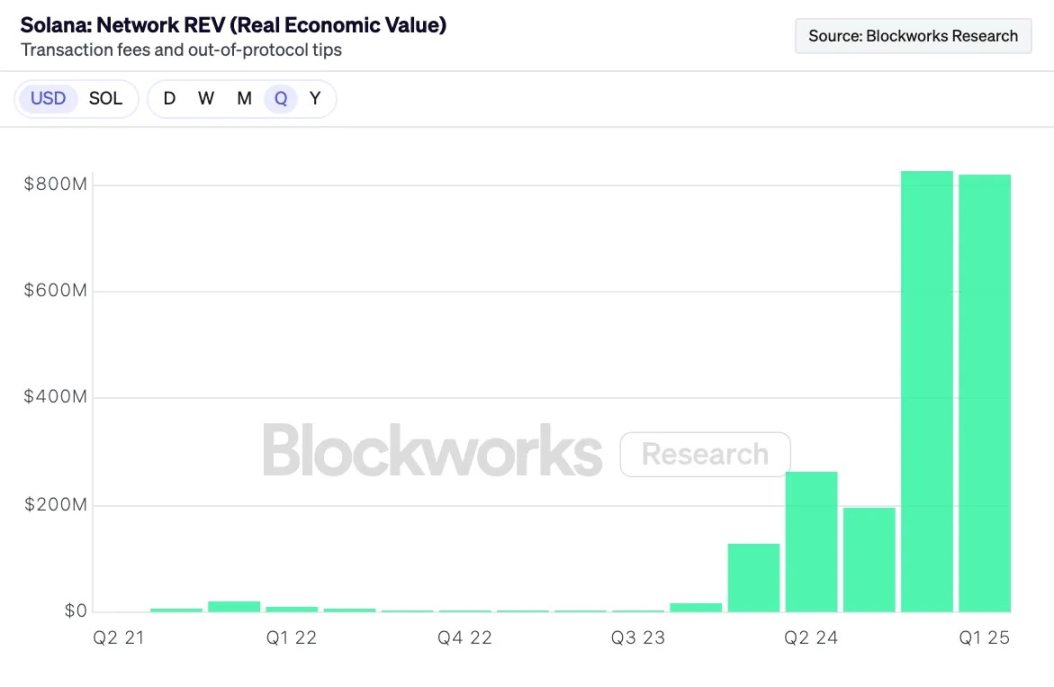Click the Q3 23 x-axis label
The width and height of the screenshot is (1054, 687).
[638, 638]
